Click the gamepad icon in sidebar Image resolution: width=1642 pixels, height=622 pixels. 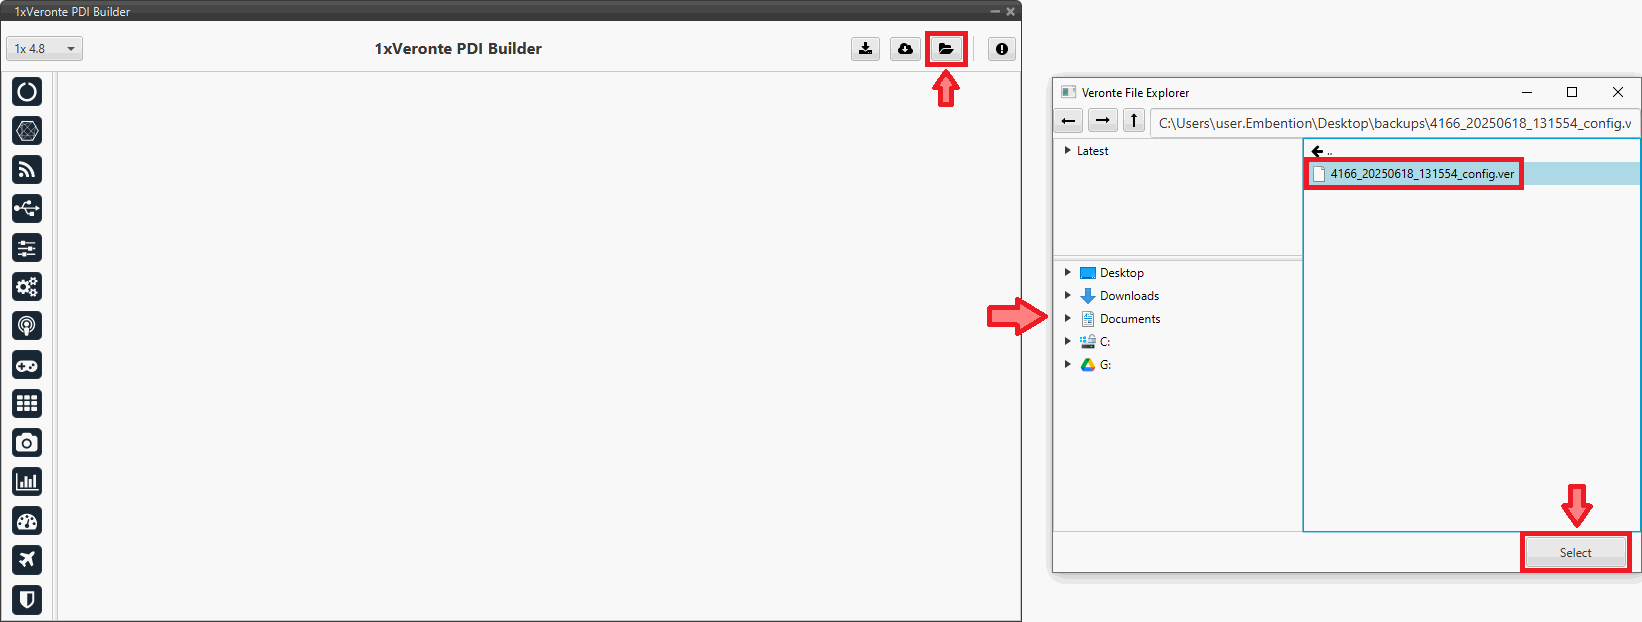click(x=27, y=365)
